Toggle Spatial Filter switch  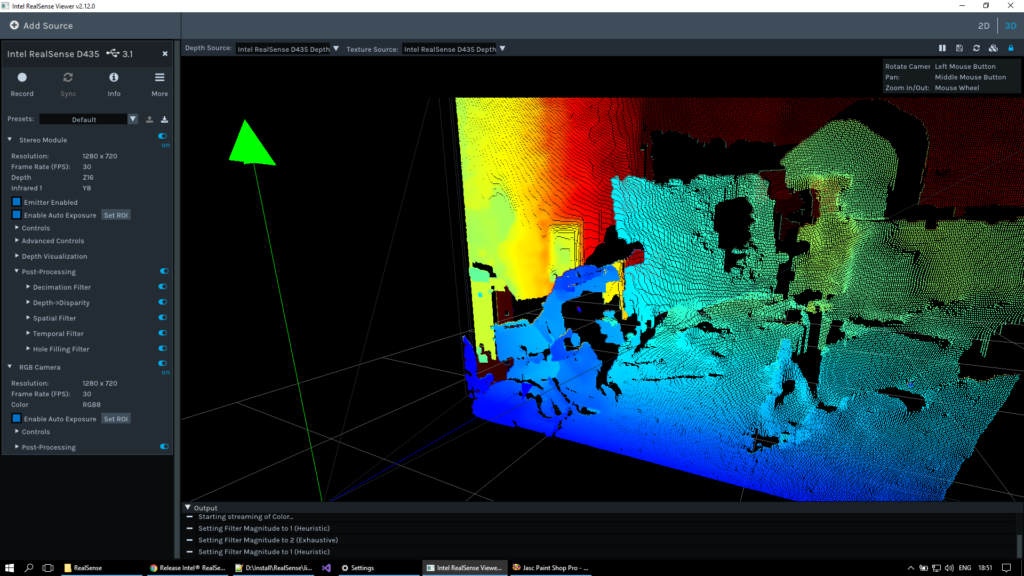pos(163,317)
